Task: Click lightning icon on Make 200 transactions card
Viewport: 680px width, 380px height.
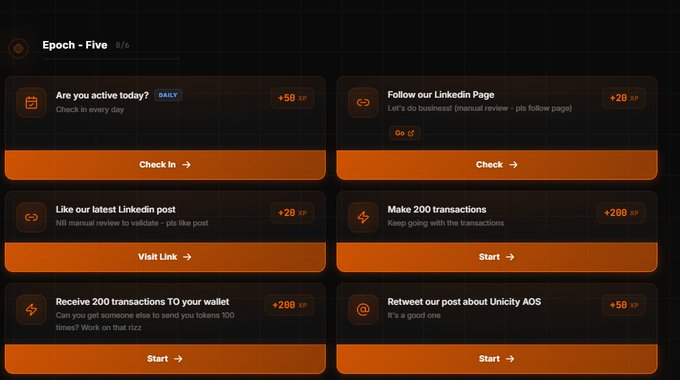Action: pyautogui.click(x=363, y=217)
